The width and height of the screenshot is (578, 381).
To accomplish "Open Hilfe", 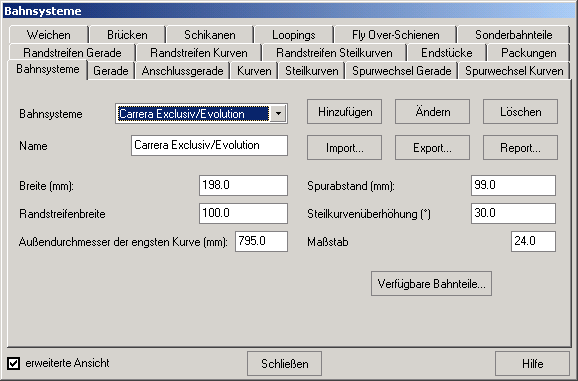I will (532, 364).
